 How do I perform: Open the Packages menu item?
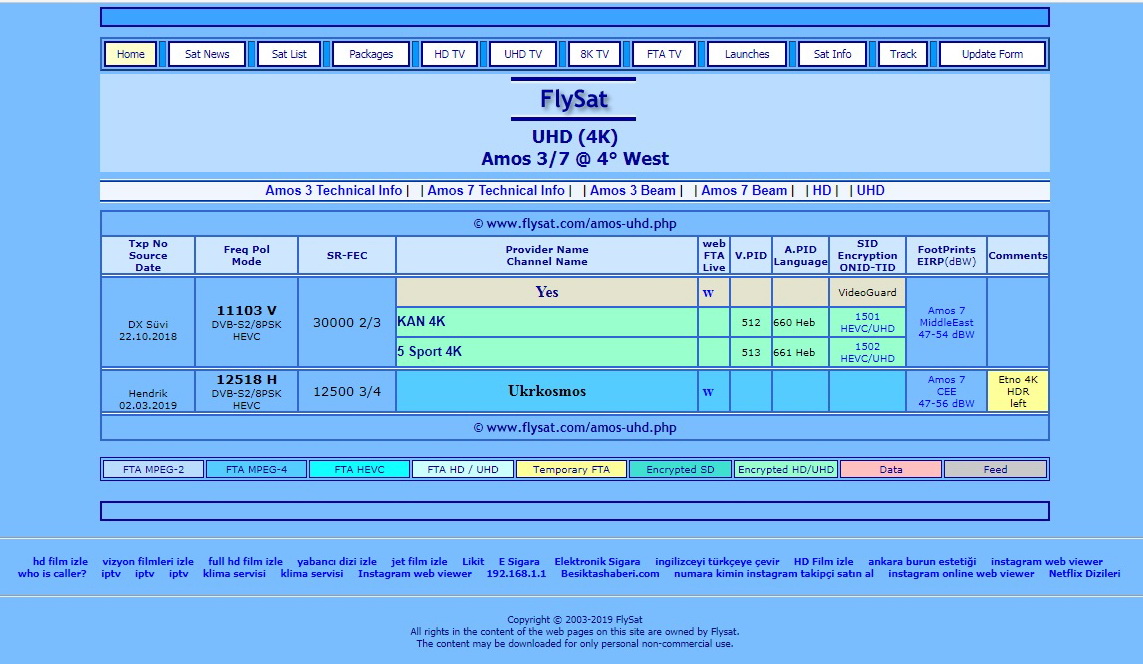[370, 54]
